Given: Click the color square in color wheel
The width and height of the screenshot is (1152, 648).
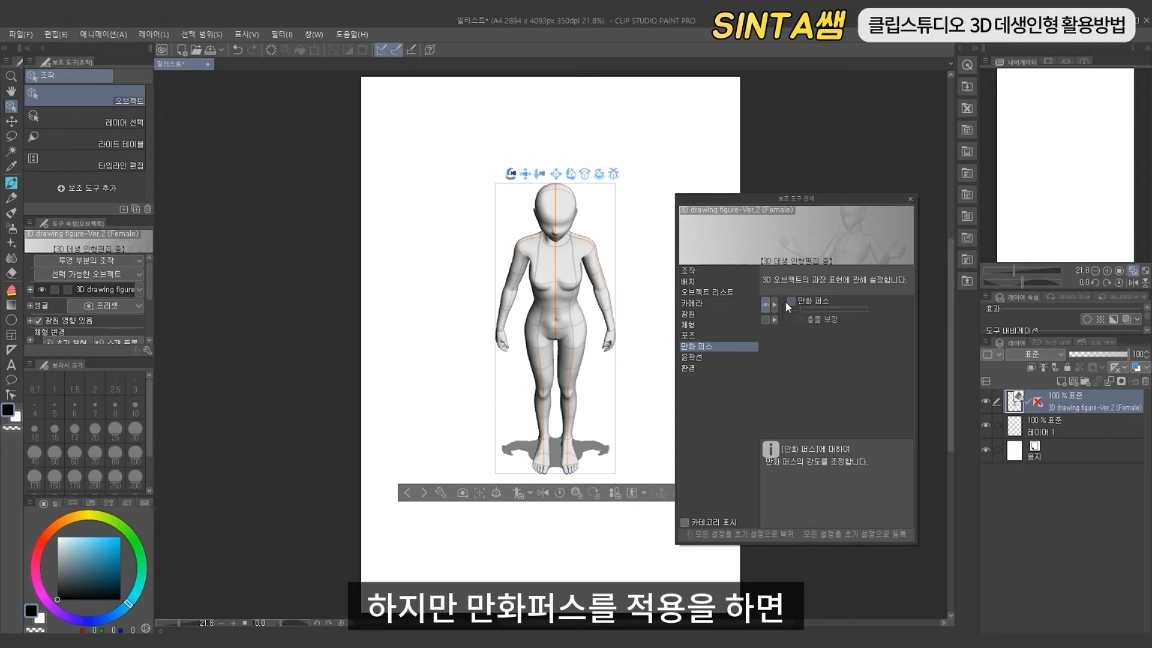Looking at the screenshot, I should 89,569.
